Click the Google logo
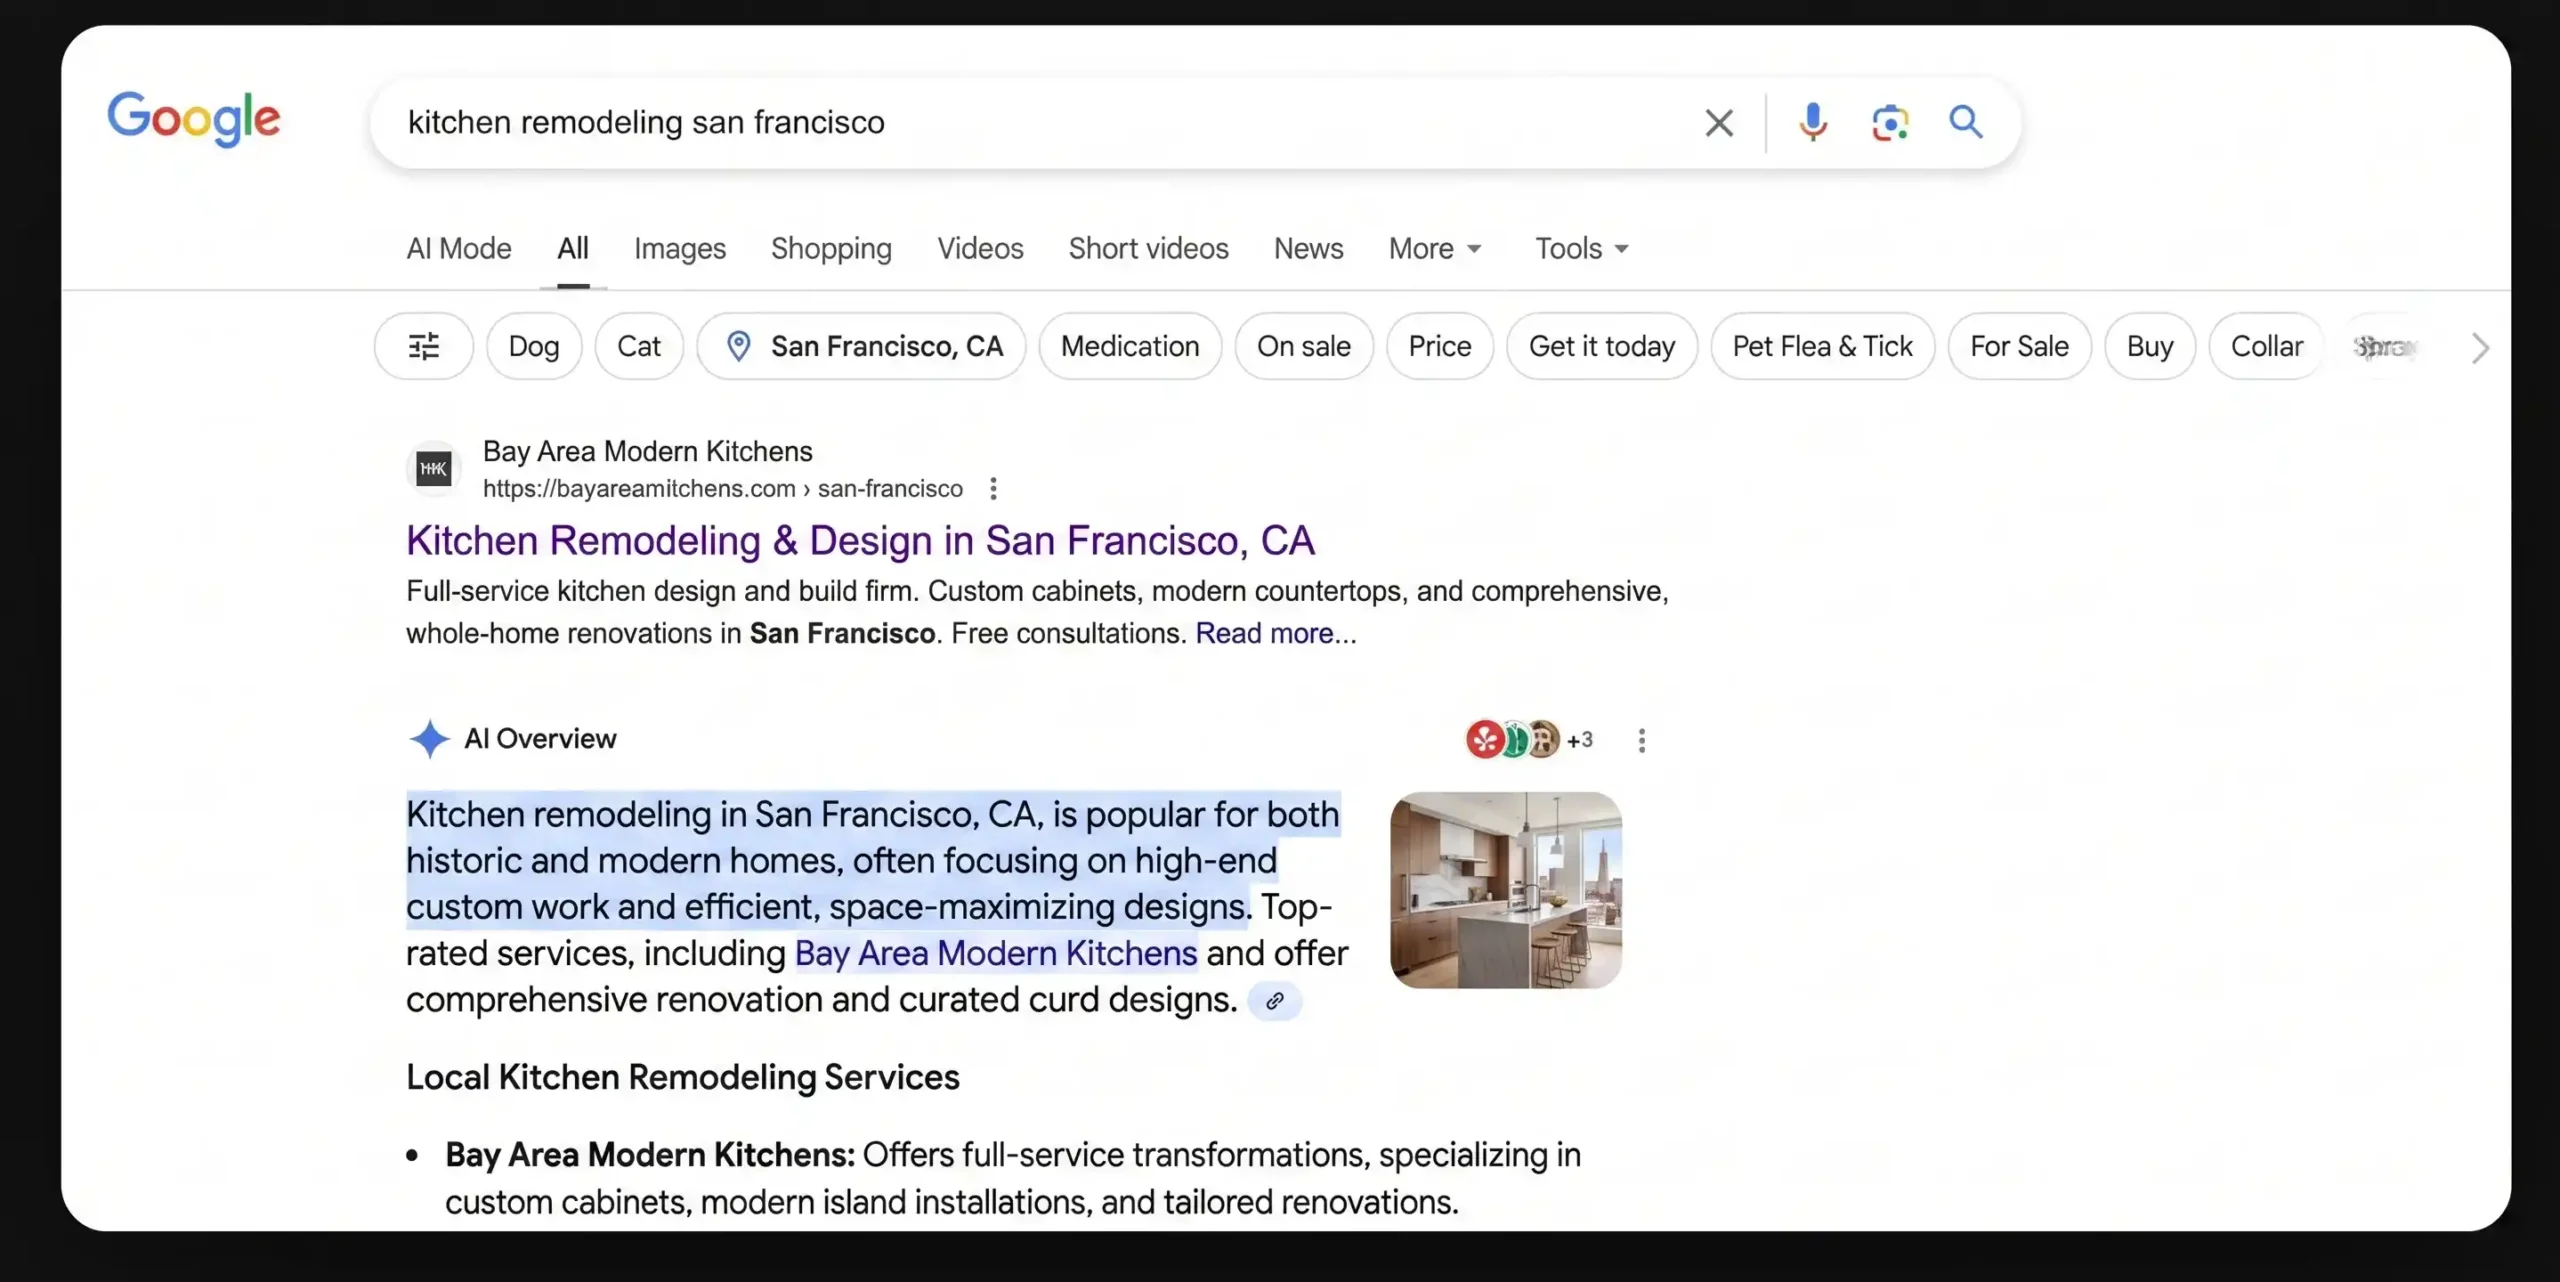 tap(194, 120)
